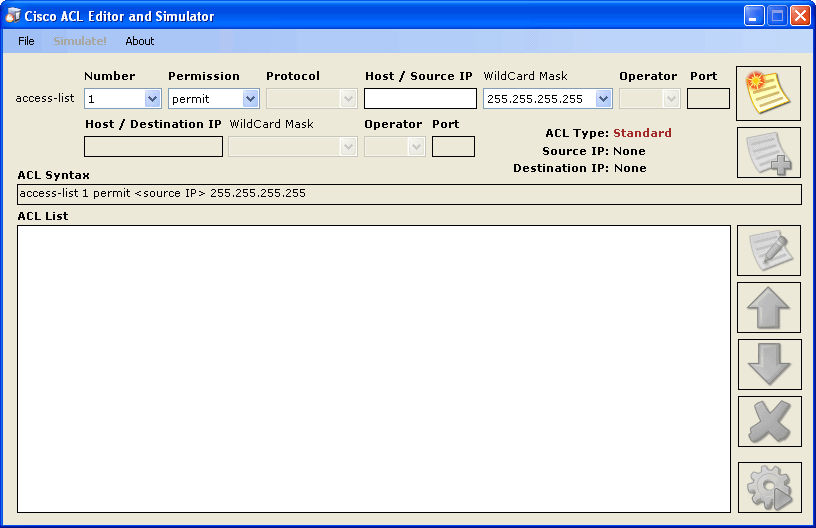Viewport: 816px width, 528px height.
Task: Click the Simulate! menu item
Action: click(x=80, y=41)
